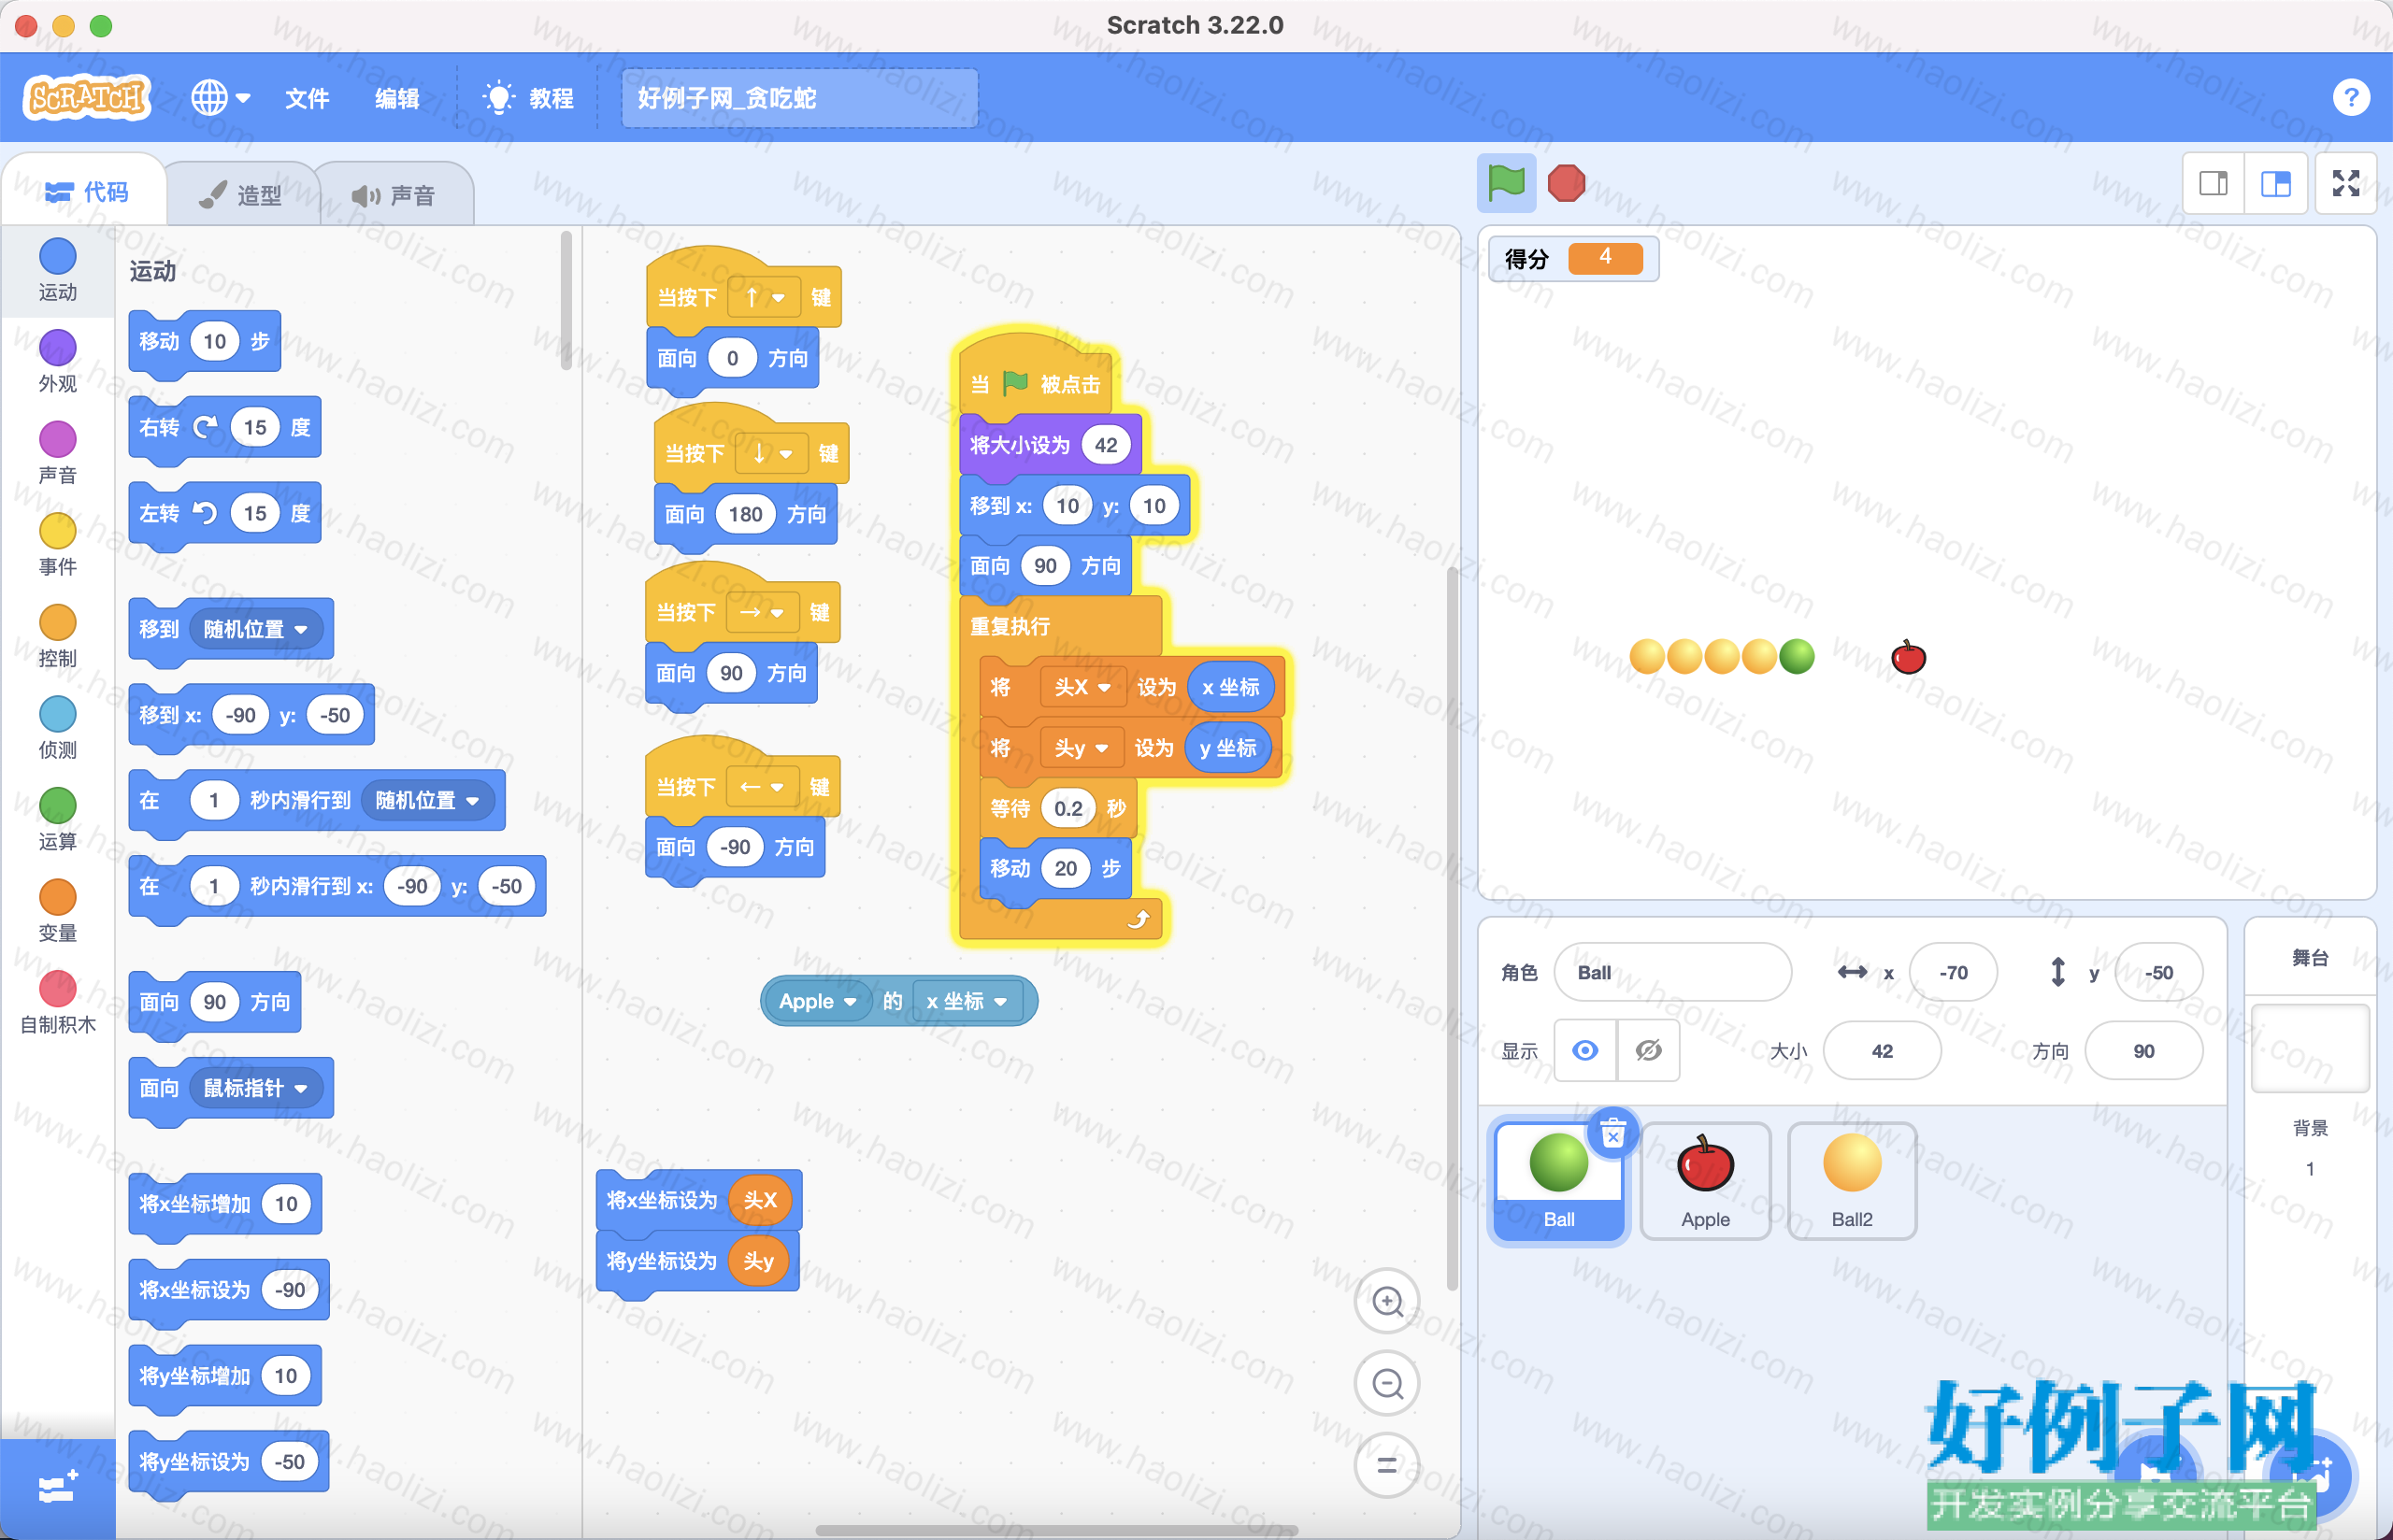This screenshot has height=1540, width=2393.
Task: Select the Ball sprite thumbnail
Action: point(1558,1181)
